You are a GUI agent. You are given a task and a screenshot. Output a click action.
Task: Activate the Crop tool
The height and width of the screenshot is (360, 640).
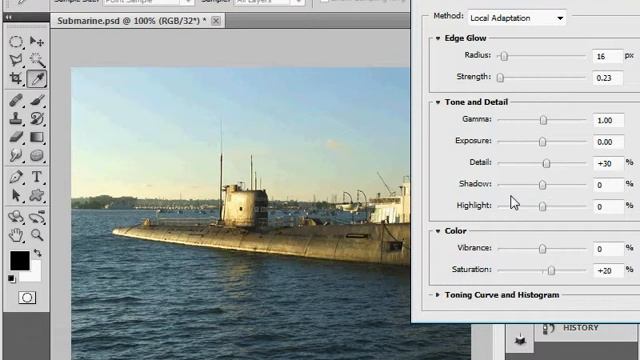[16, 78]
